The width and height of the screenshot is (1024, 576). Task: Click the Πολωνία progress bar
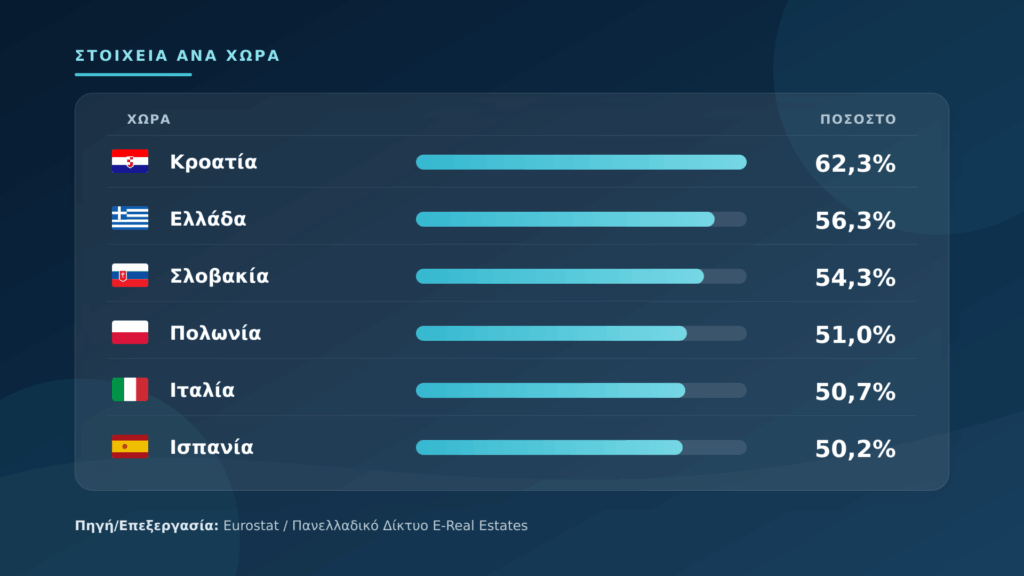581,333
